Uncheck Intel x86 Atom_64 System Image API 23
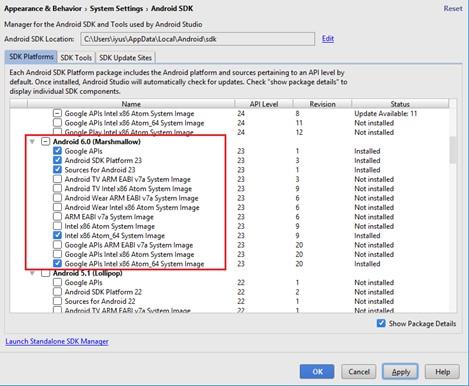This screenshot has width=469, height=386. point(57,235)
